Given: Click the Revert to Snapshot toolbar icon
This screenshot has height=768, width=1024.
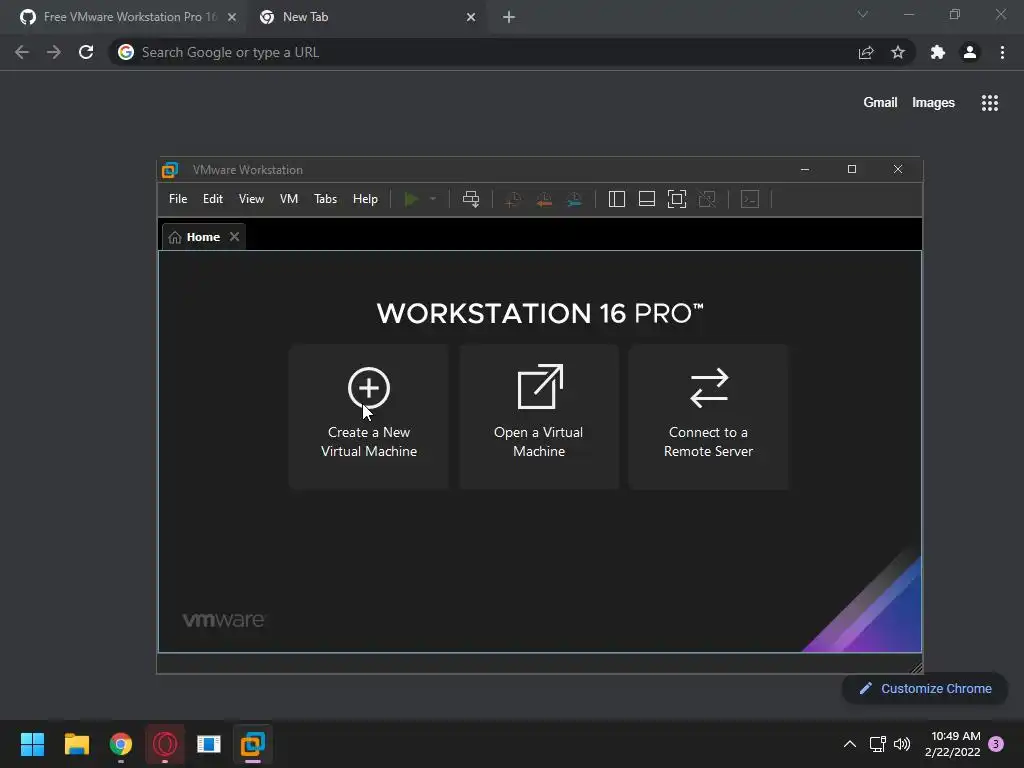Looking at the screenshot, I should tap(543, 199).
